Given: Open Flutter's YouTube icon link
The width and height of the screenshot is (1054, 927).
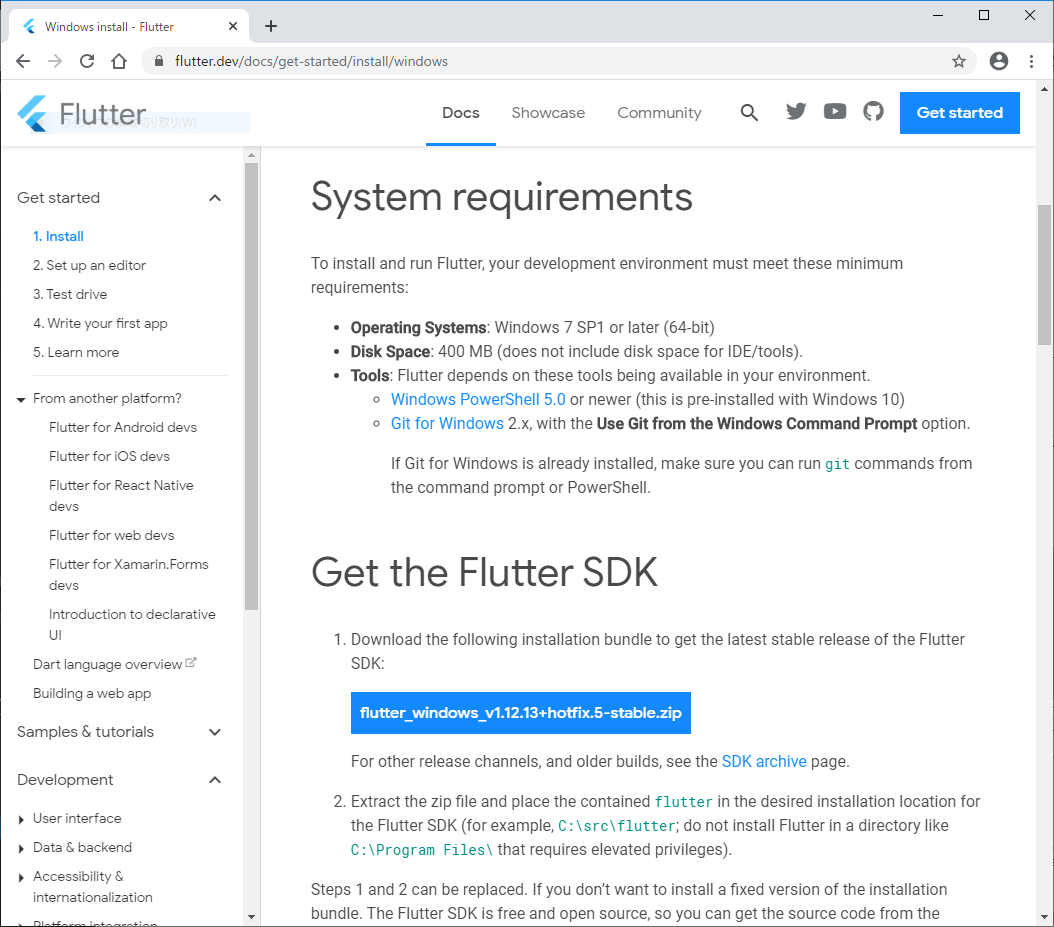Looking at the screenshot, I should tap(835, 112).
